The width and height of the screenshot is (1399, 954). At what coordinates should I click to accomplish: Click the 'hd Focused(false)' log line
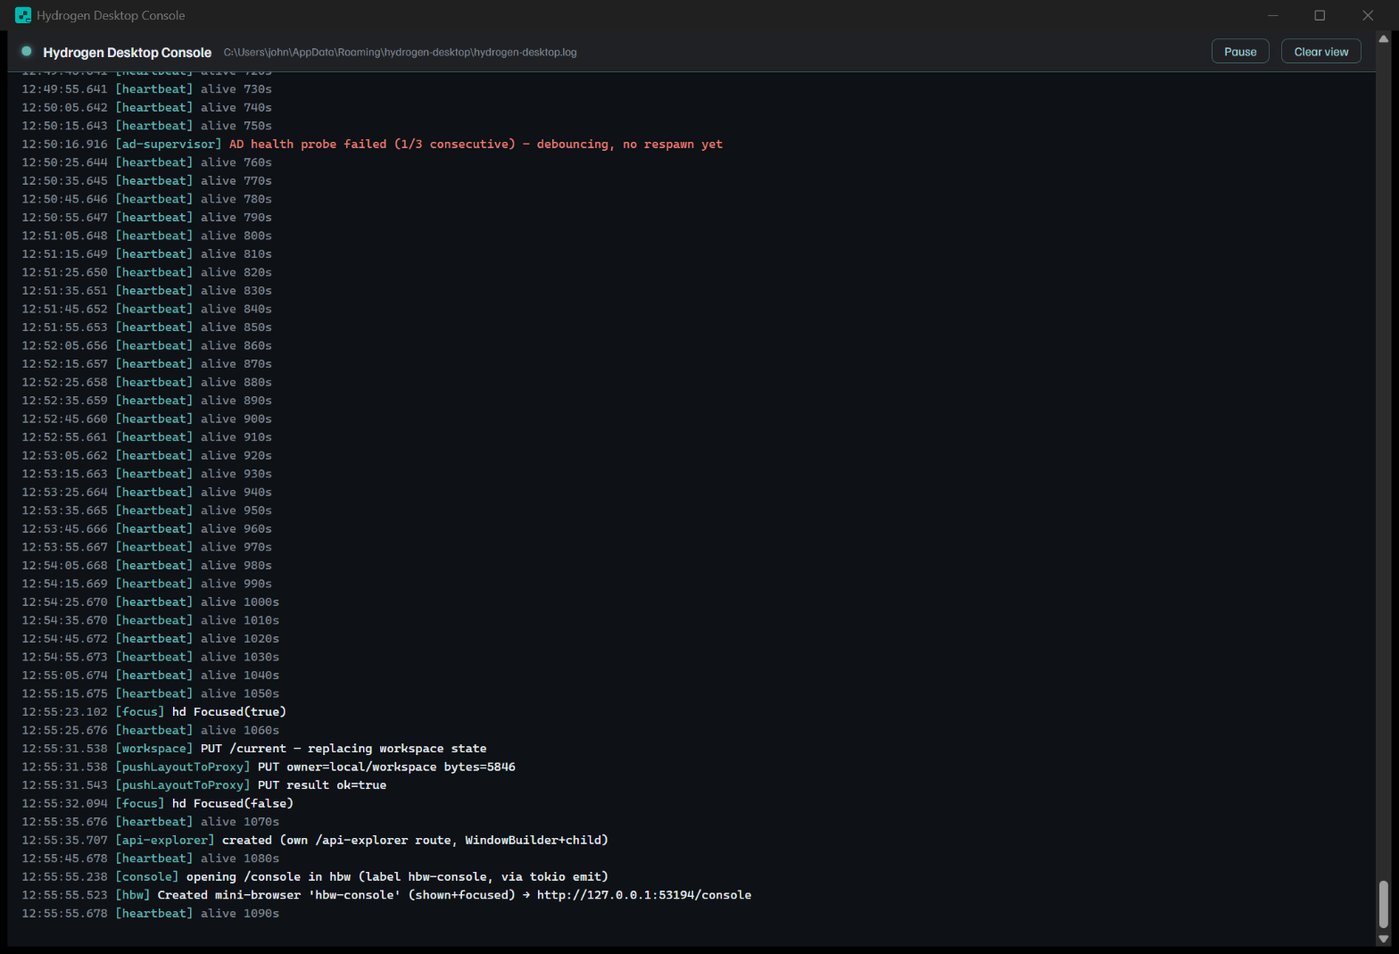pos(158,804)
